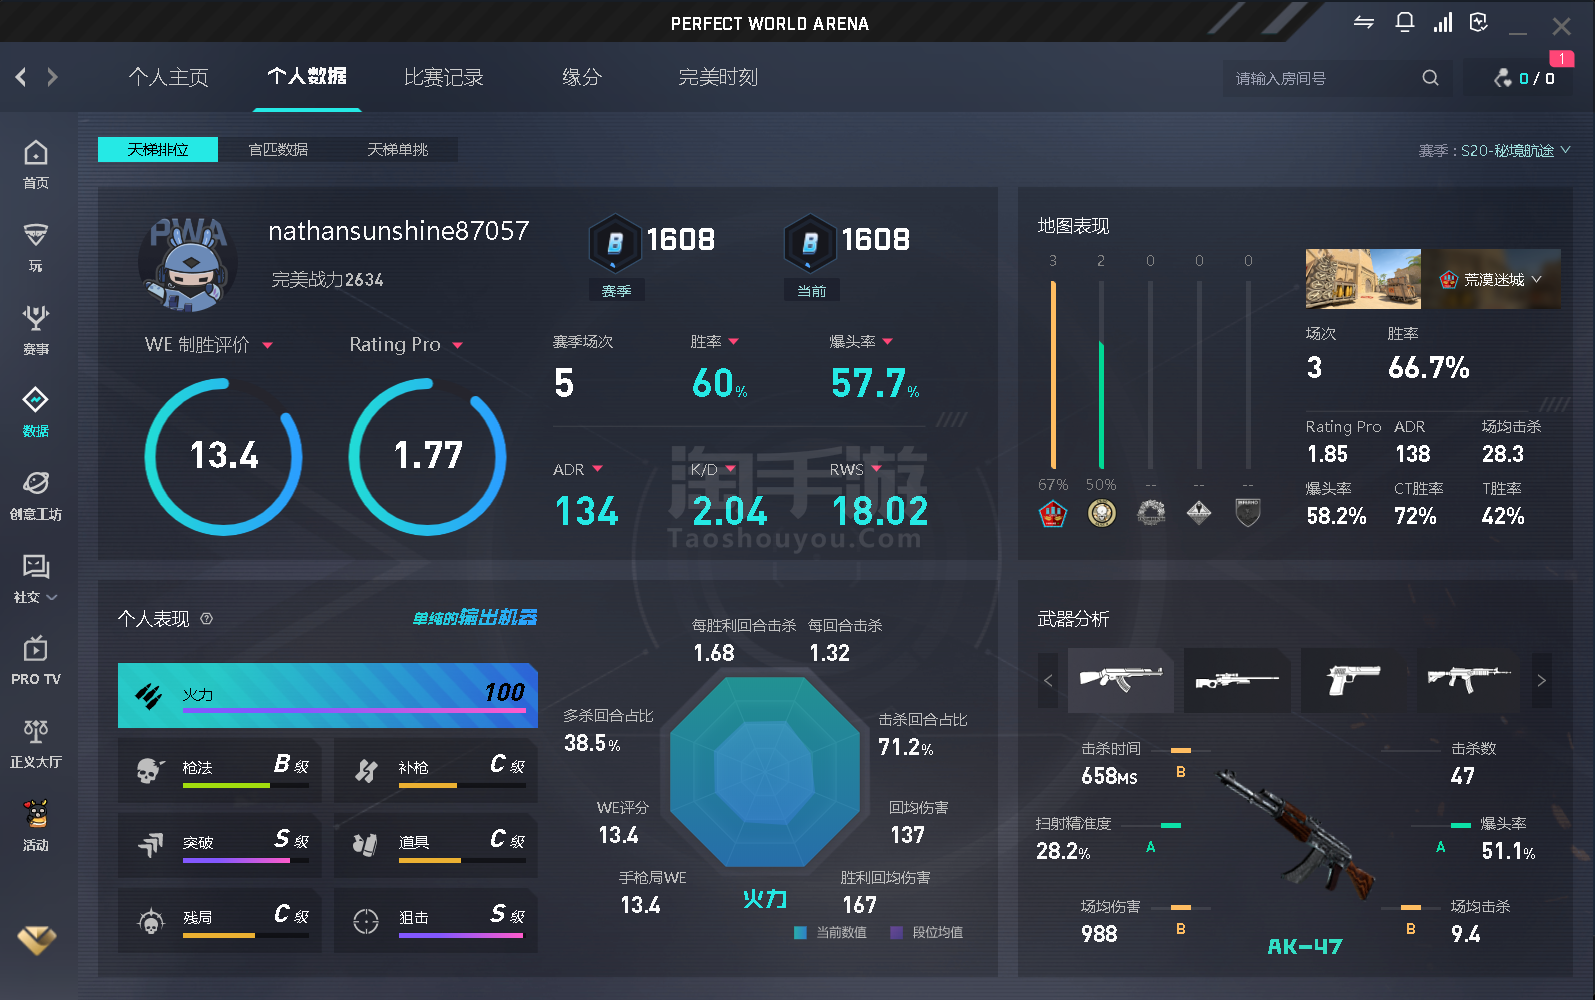Select the 残局 C级 skill card

pyautogui.click(x=220, y=920)
